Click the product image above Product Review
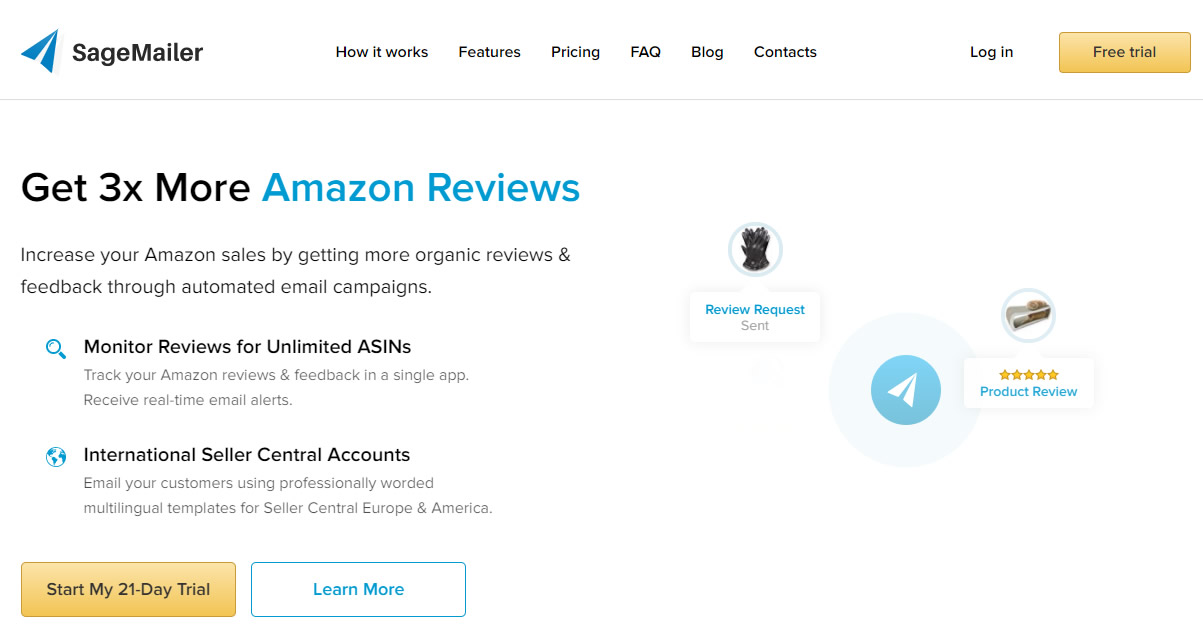The height and width of the screenshot is (641, 1203). (1028, 316)
